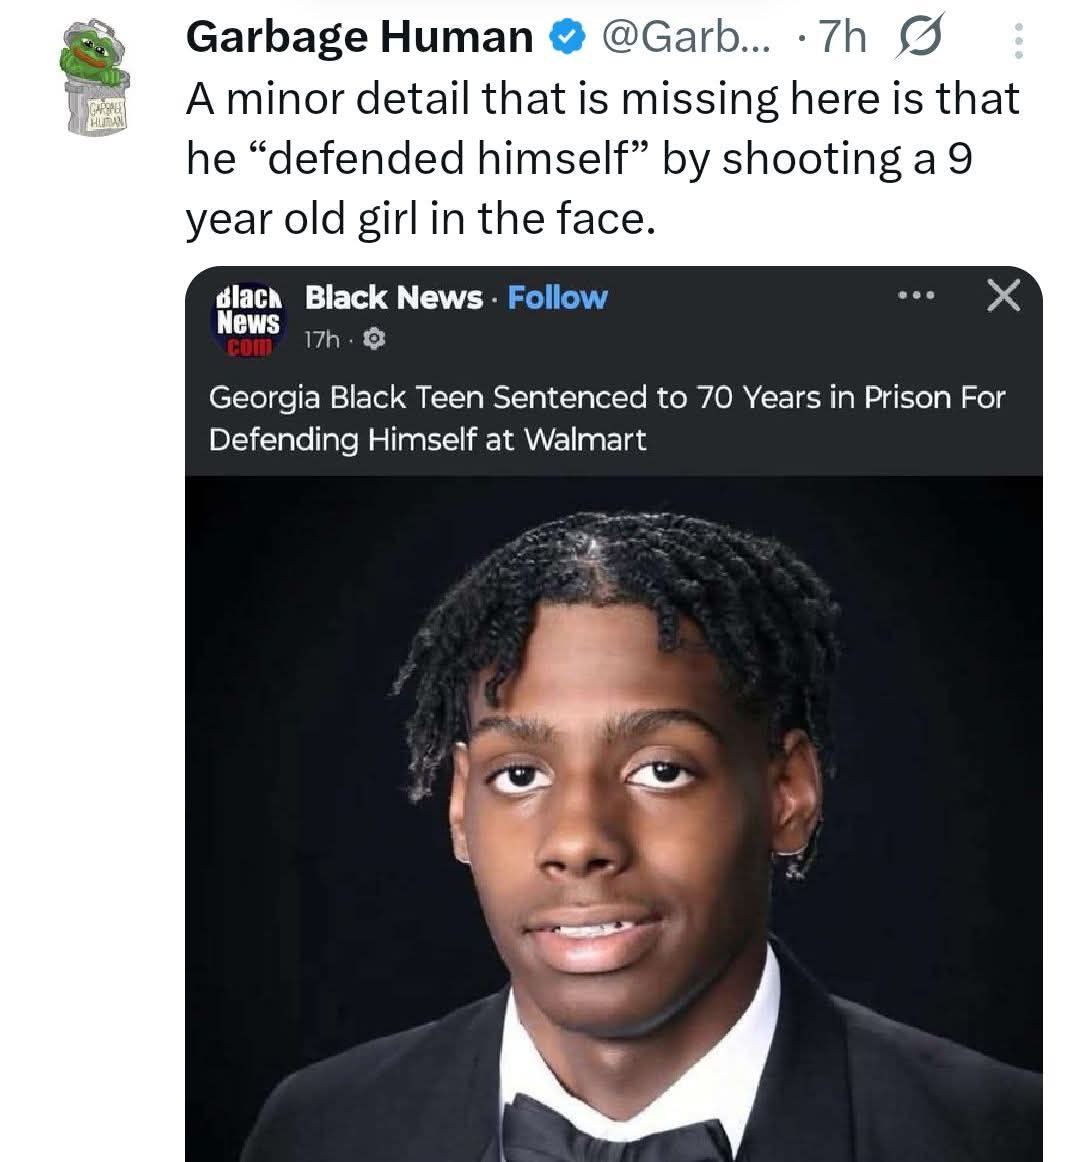Click the Black News page name
The image size is (1079, 1162).
click(393, 297)
